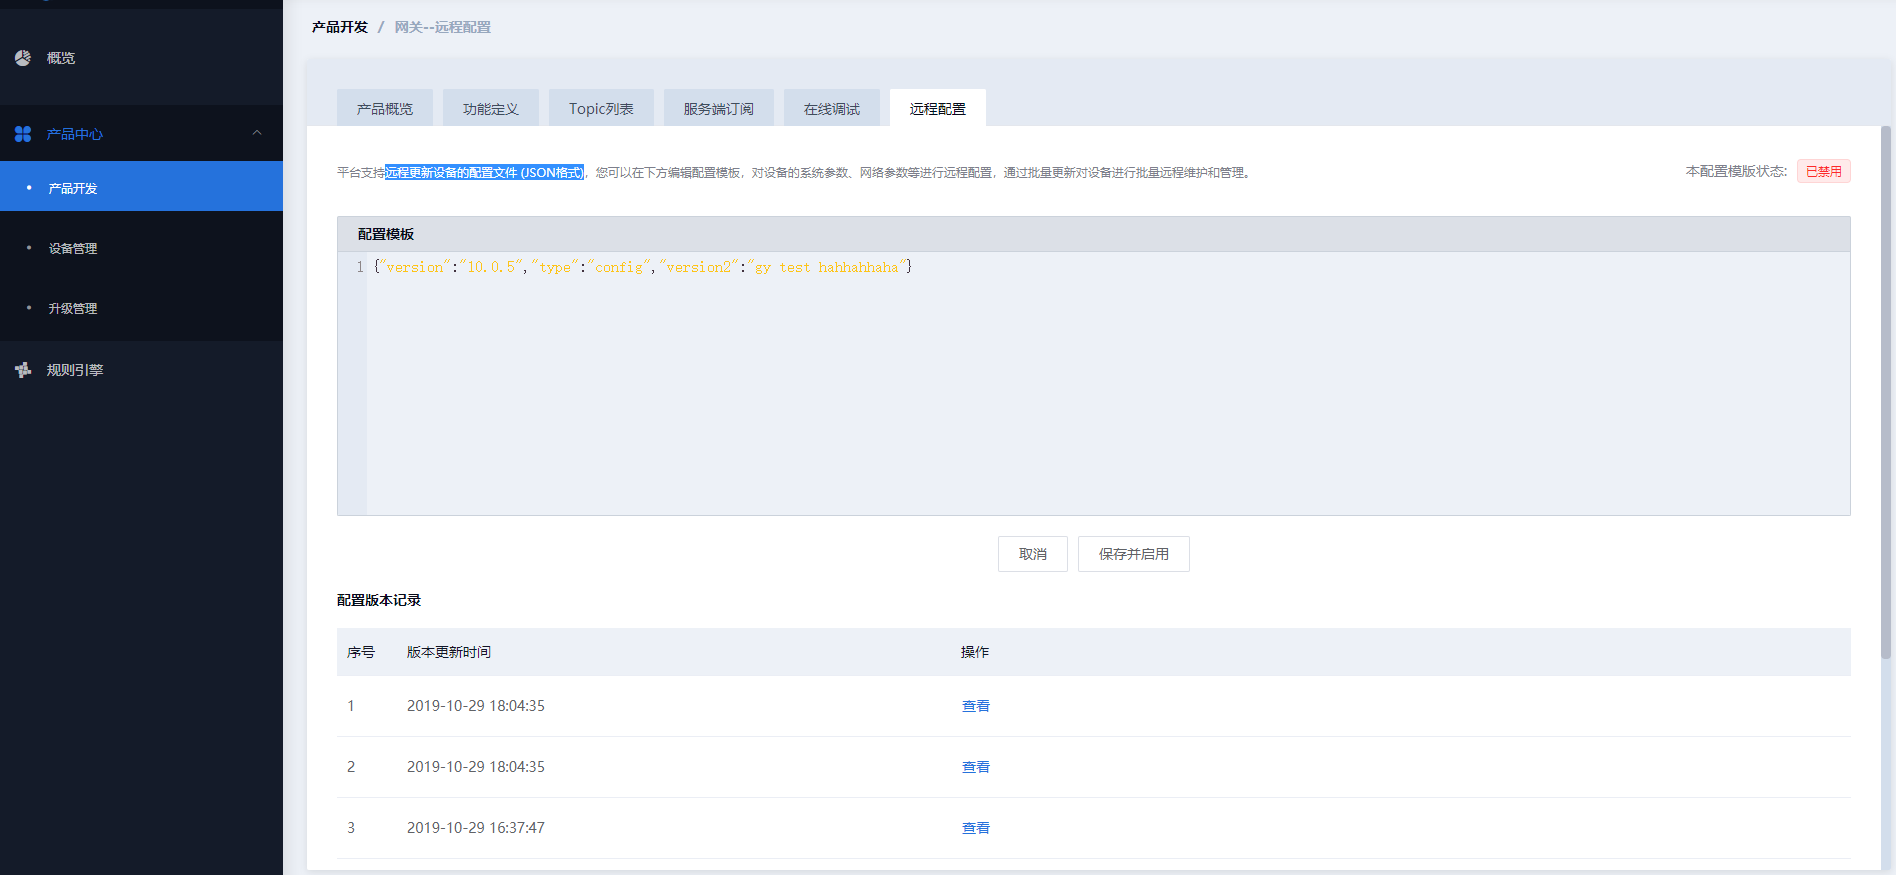The height and width of the screenshot is (875, 1896).
Task: Select the 服务端订阅 tab
Action: click(x=719, y=109)
